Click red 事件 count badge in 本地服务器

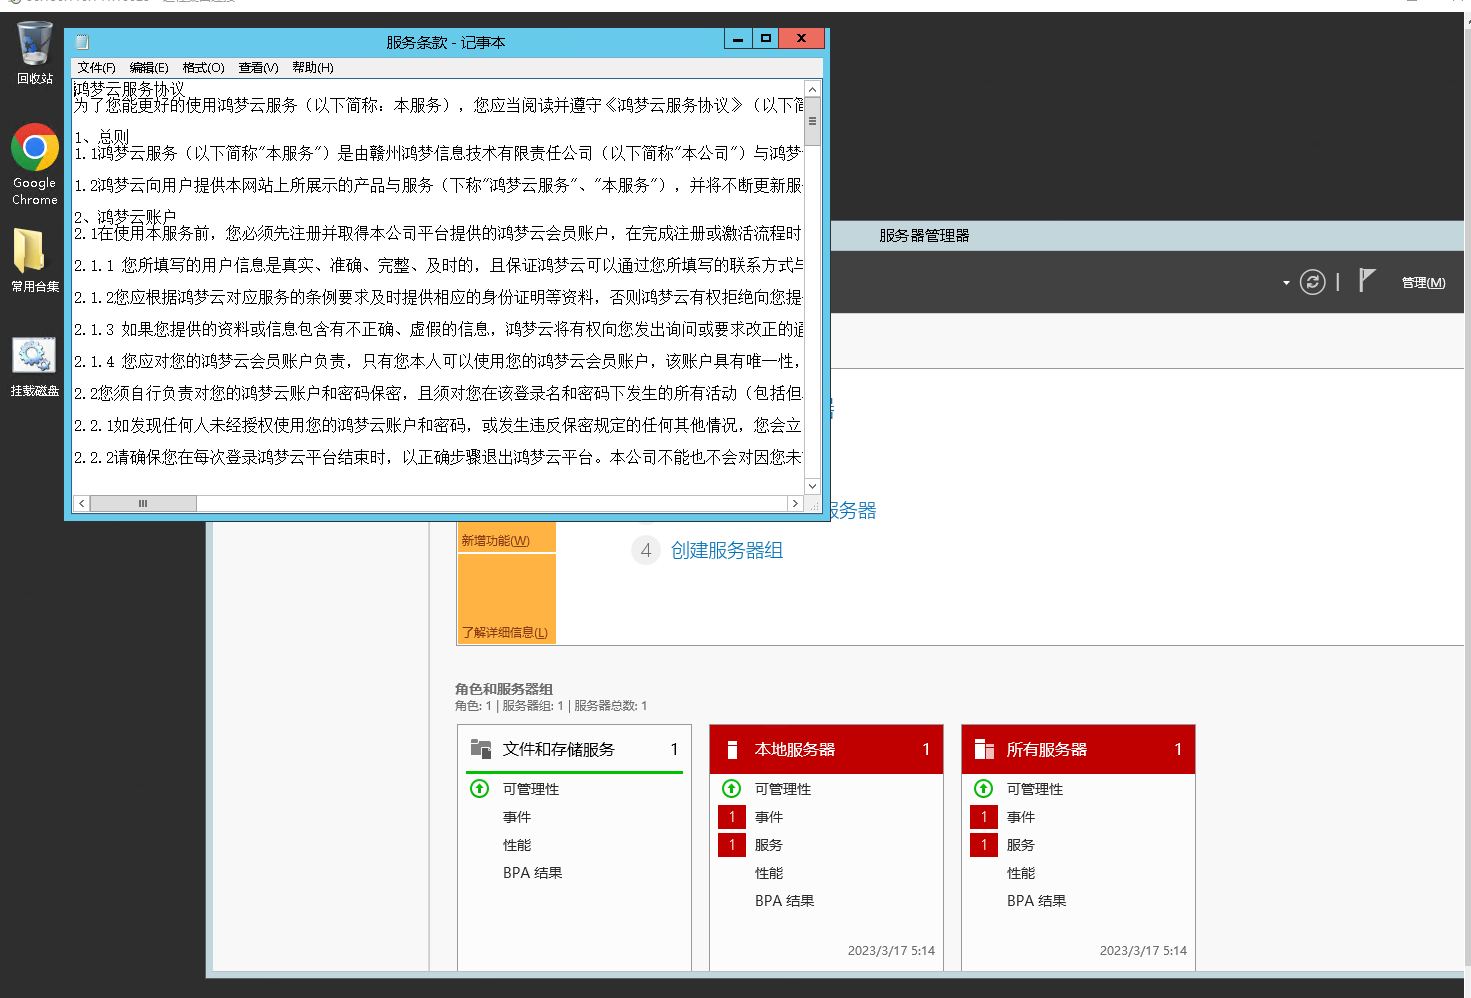tap(732, 817)
